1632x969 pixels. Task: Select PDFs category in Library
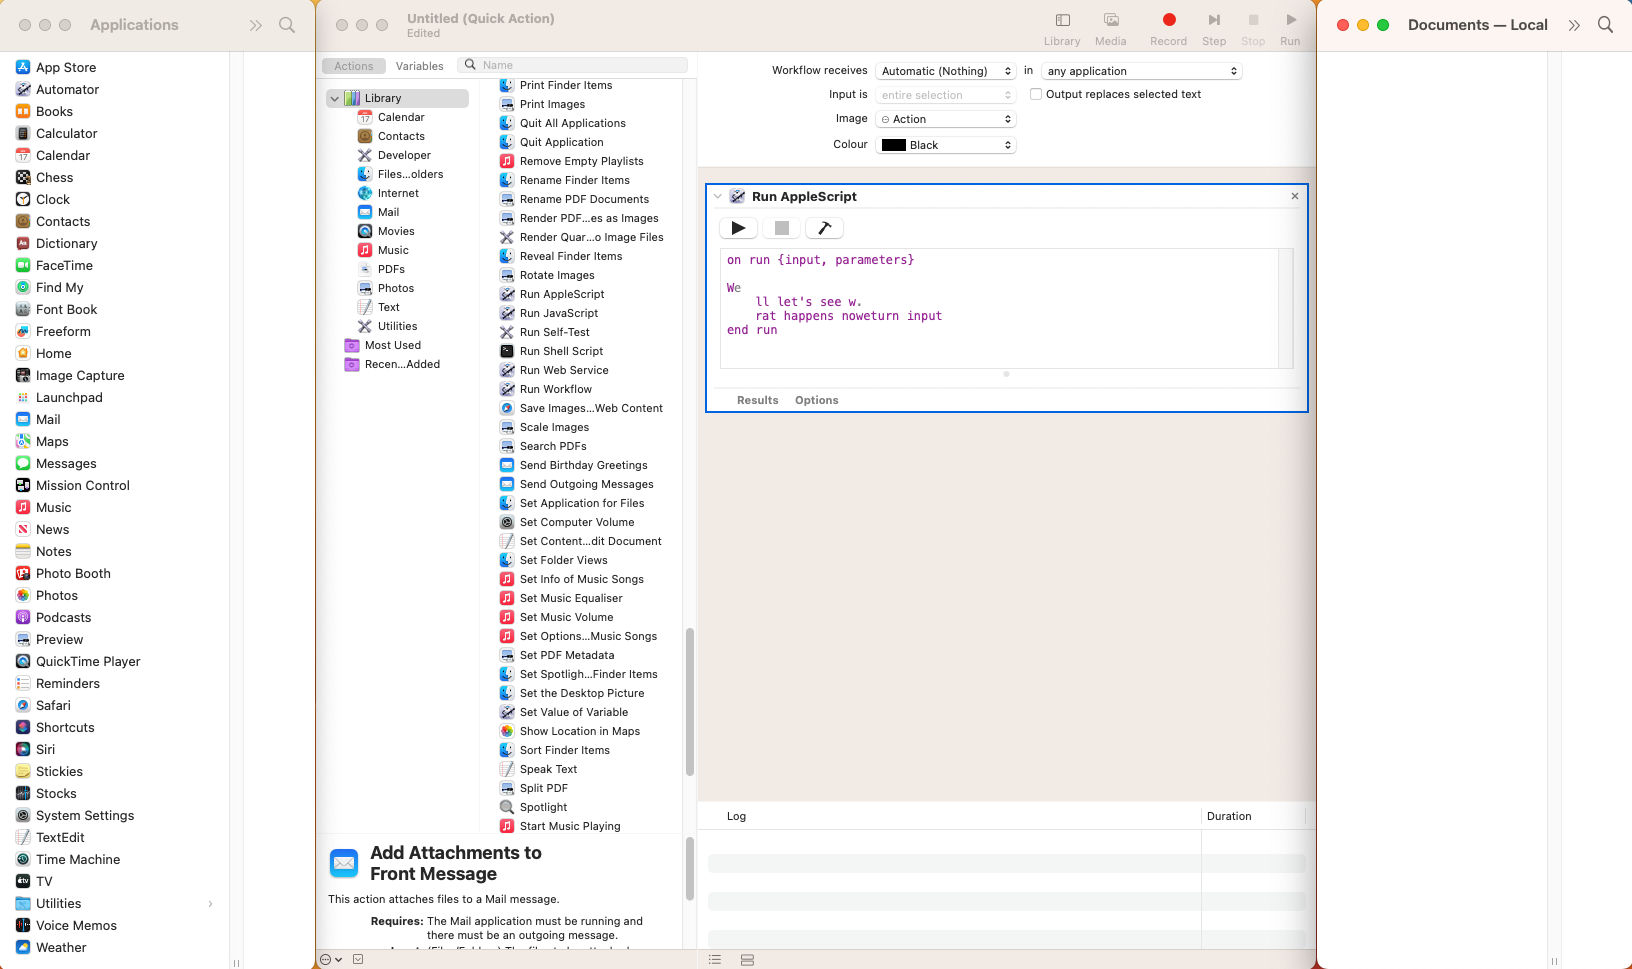[391, 269]
